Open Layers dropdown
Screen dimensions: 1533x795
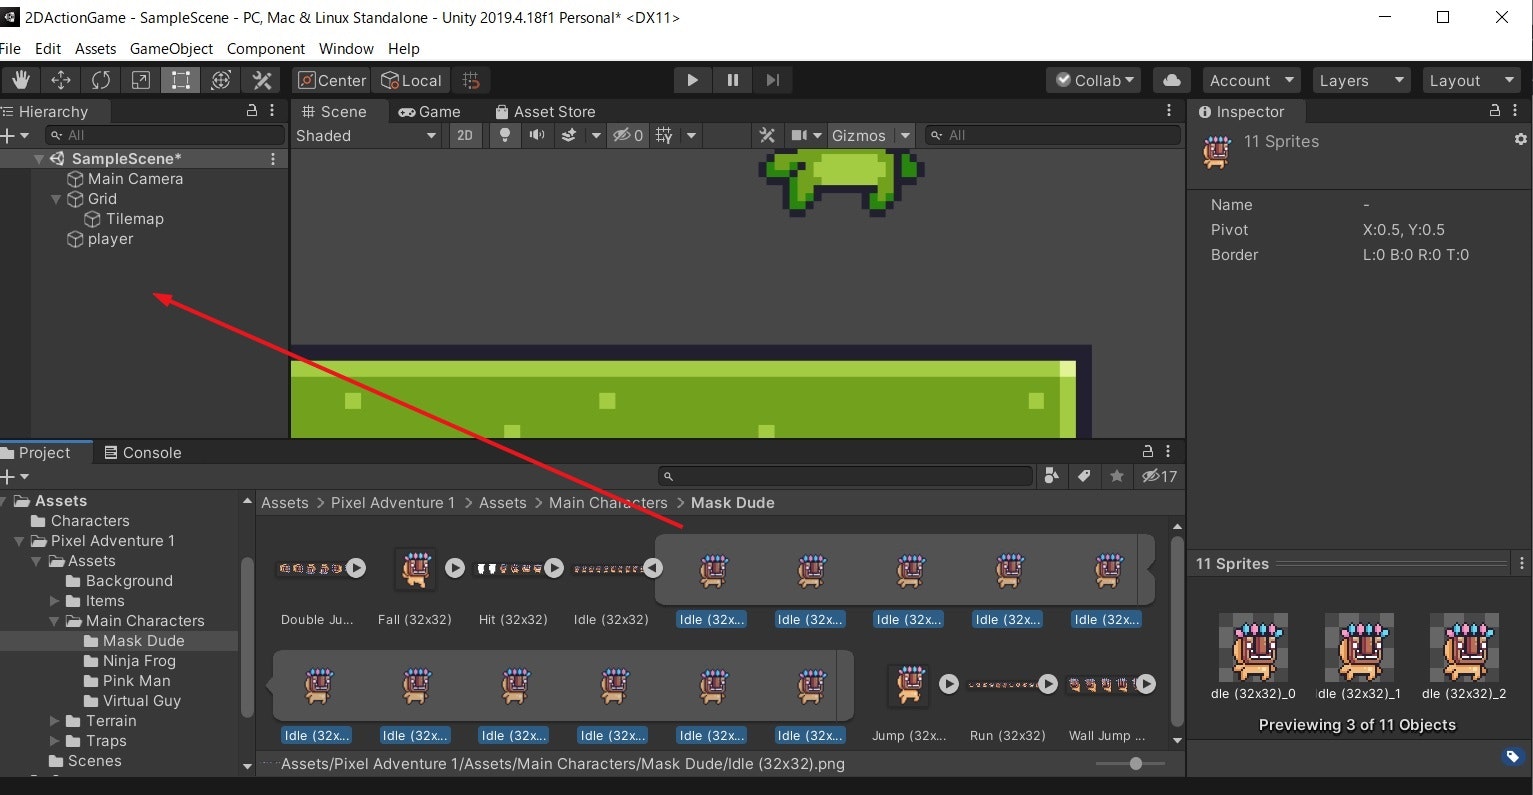tap(1362, 80)
